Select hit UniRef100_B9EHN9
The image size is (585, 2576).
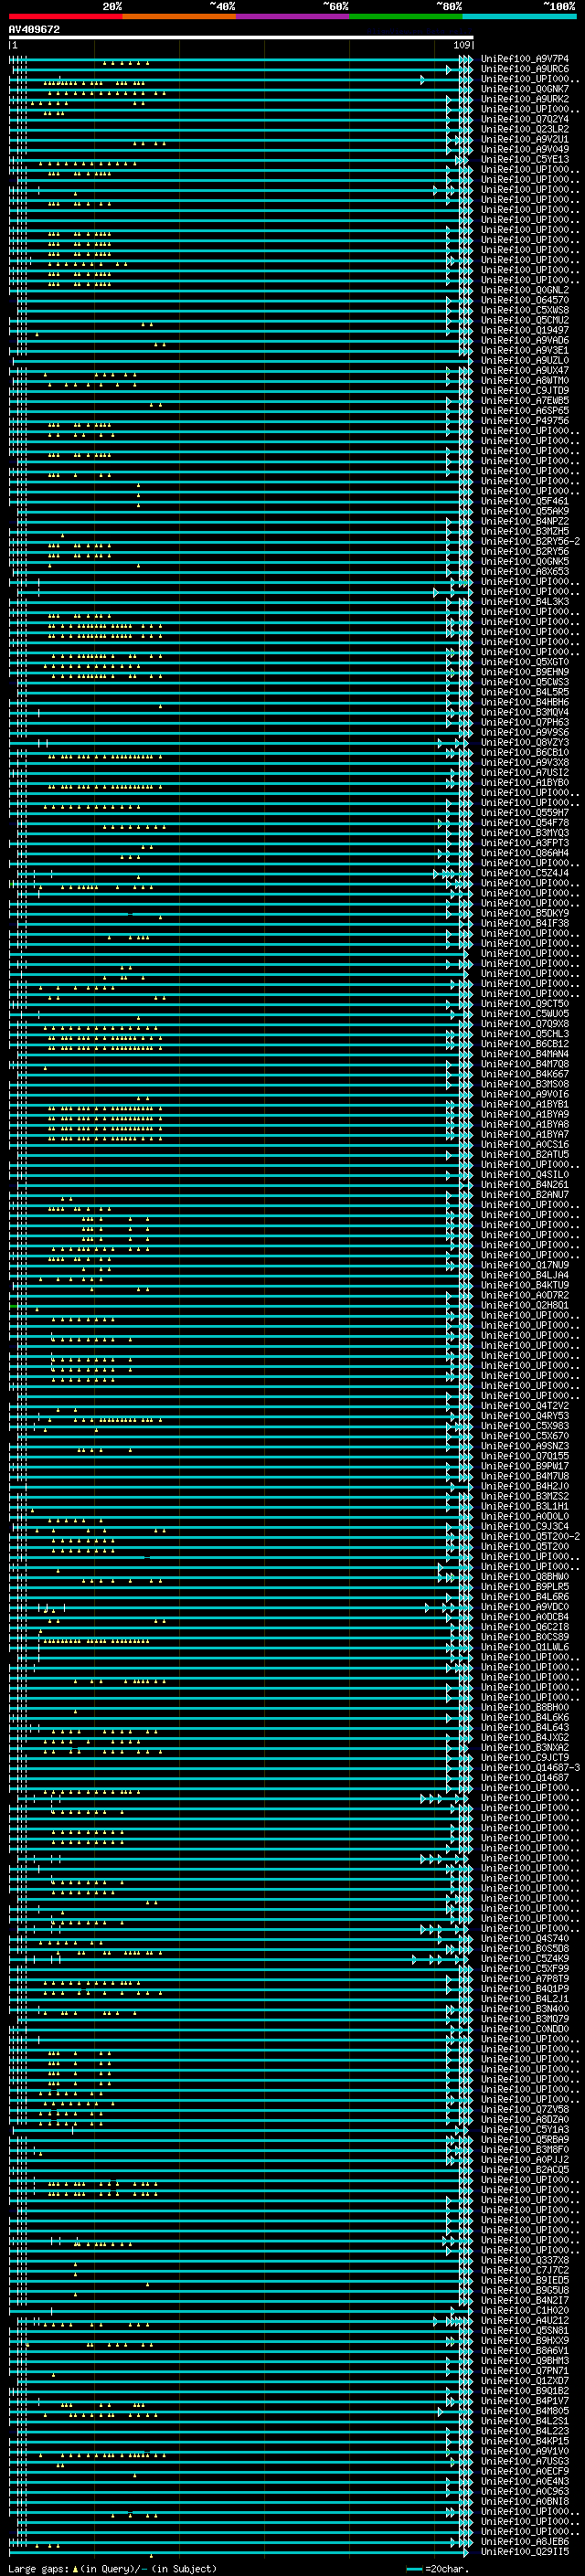pyautogui.click(x=525, y=672)
